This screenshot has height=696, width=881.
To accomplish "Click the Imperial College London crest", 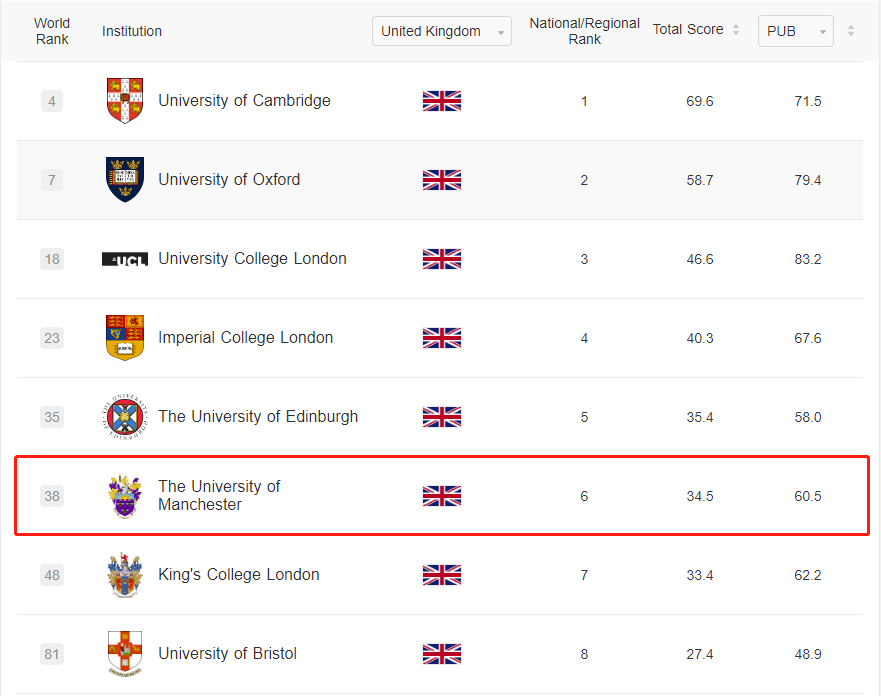I will [125, 338].
